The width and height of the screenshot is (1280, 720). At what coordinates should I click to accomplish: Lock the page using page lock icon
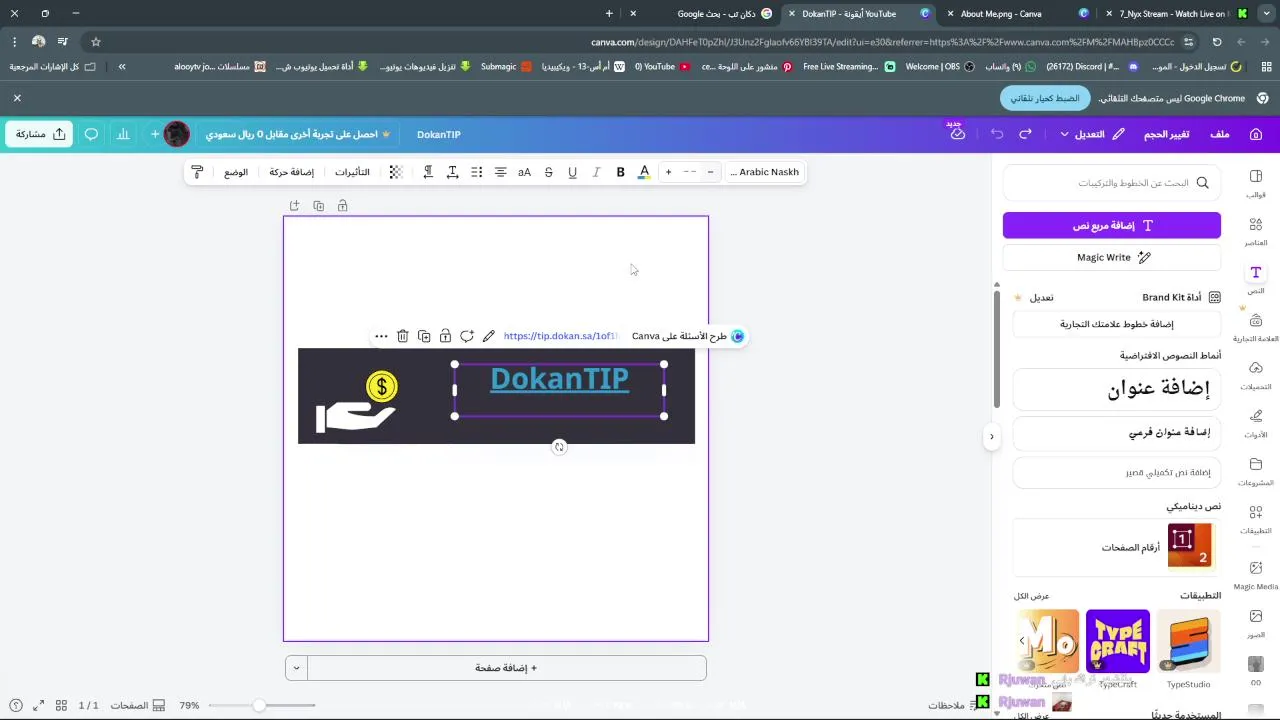(342, 206)
